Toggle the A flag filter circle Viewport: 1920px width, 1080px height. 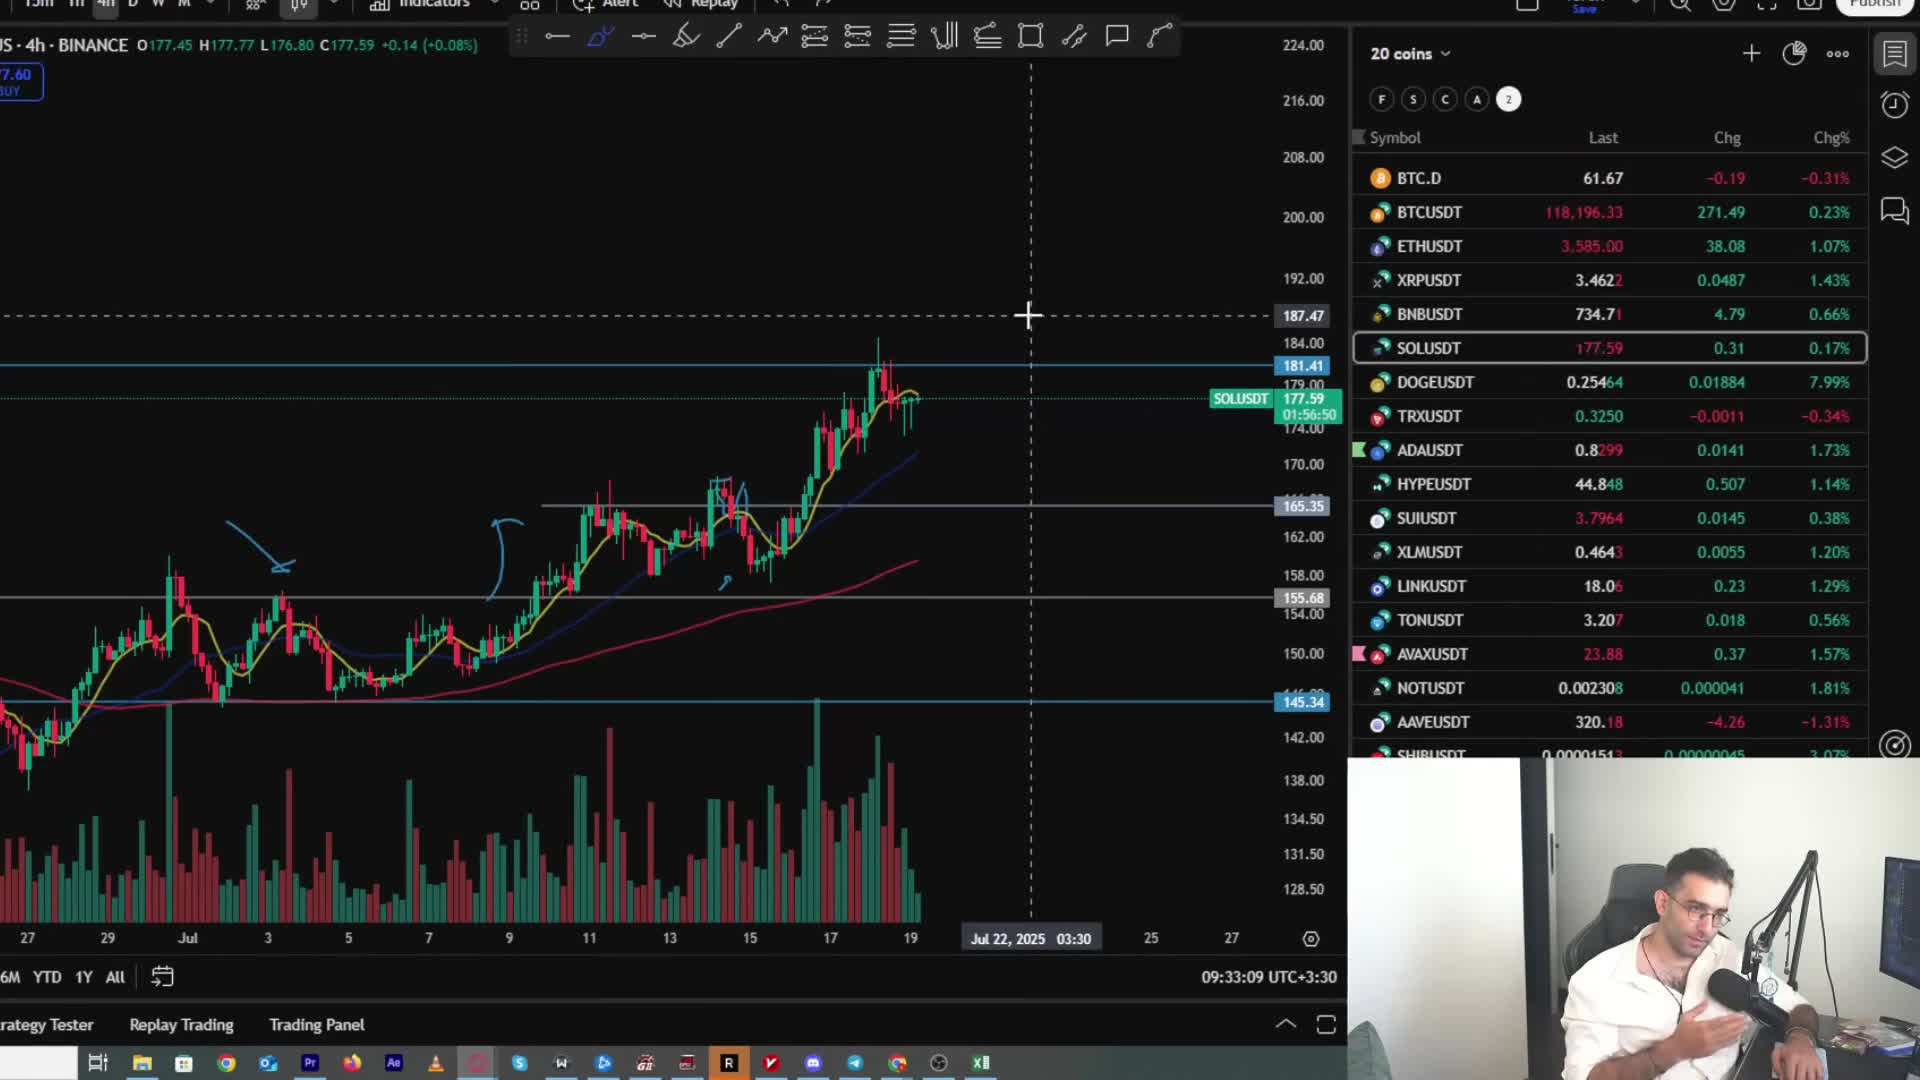tap(1477, 99)
